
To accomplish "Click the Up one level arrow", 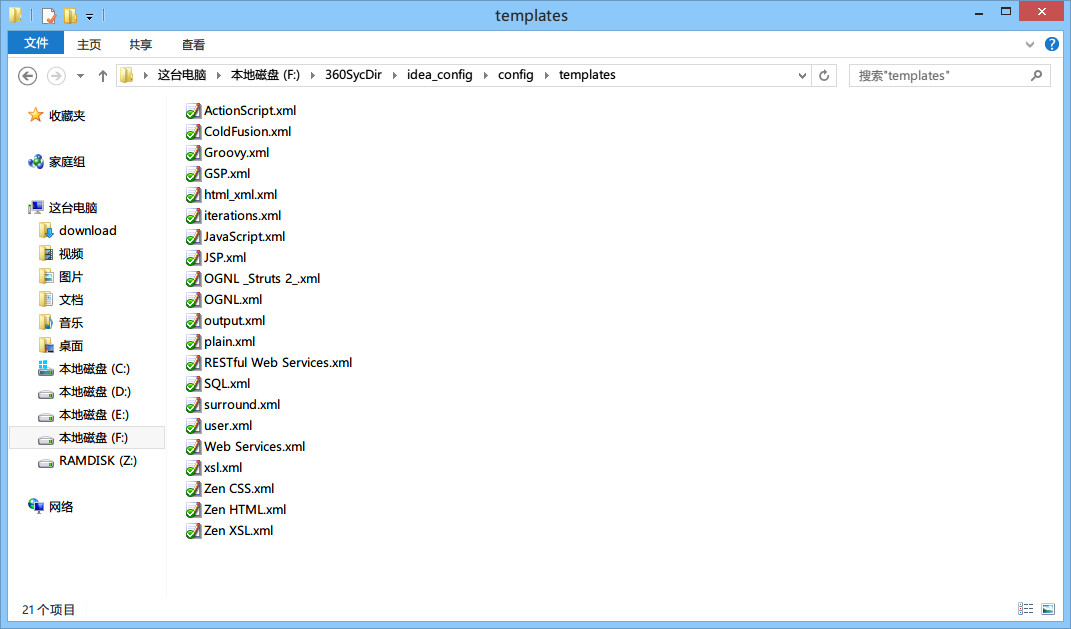I will 102,76.
